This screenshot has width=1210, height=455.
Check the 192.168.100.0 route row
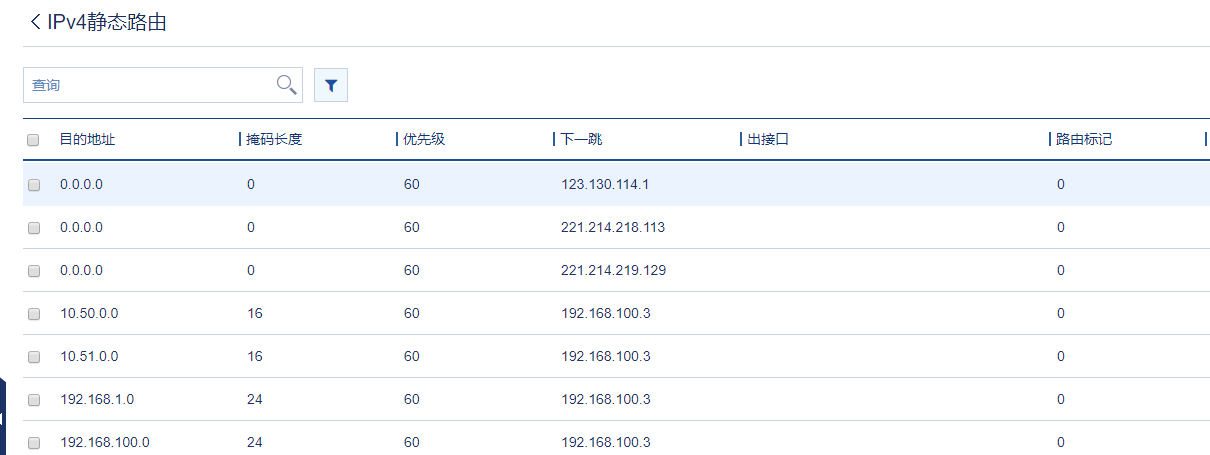click(x=34, y=443)
